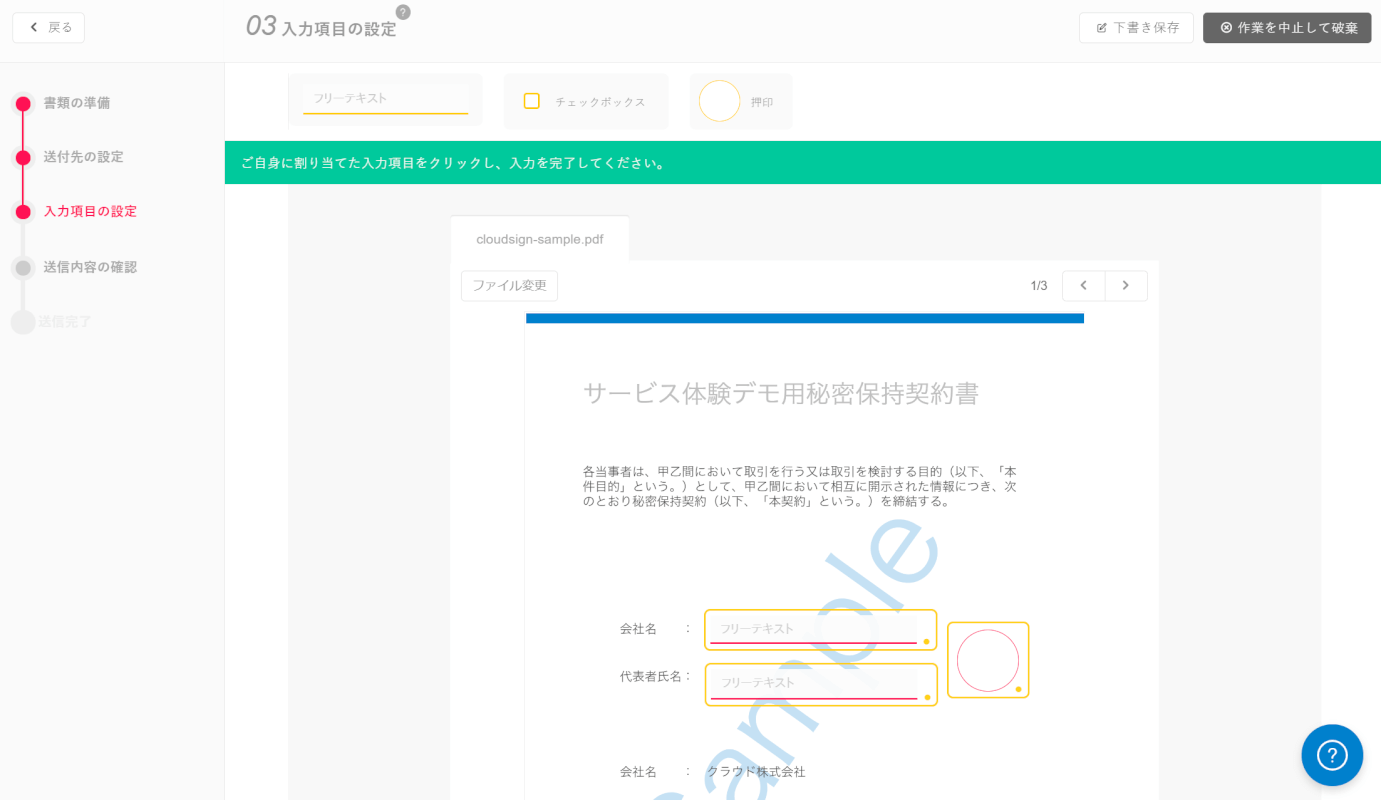
Task: Click the 1/3 page indicator
Action: pos(1040,285)
